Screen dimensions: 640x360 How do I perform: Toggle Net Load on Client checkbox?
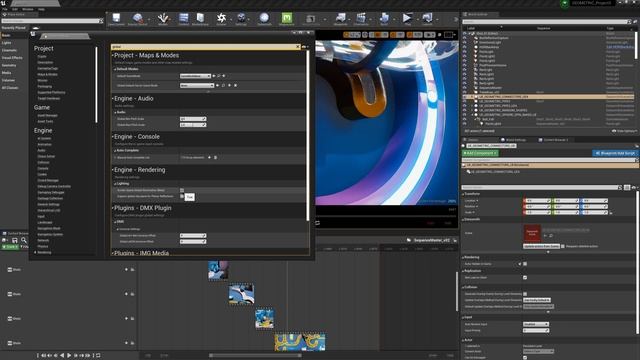click(x=525, y=278)
